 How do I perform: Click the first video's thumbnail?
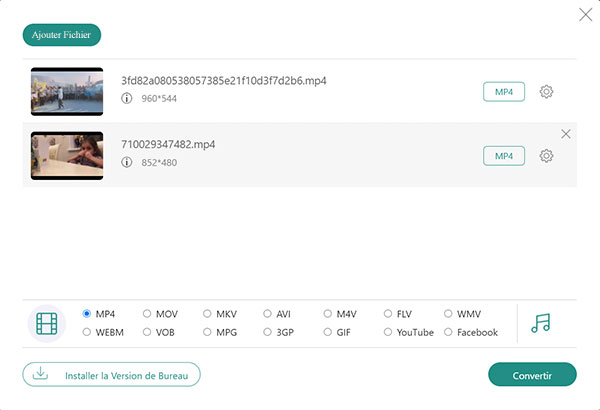click(x=67, y=91)
